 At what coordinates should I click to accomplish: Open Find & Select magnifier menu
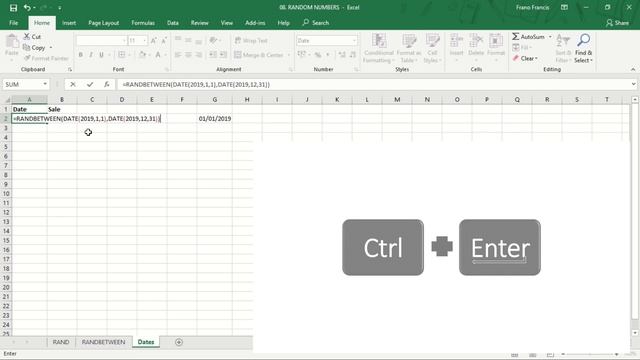(x=584, y=48)
